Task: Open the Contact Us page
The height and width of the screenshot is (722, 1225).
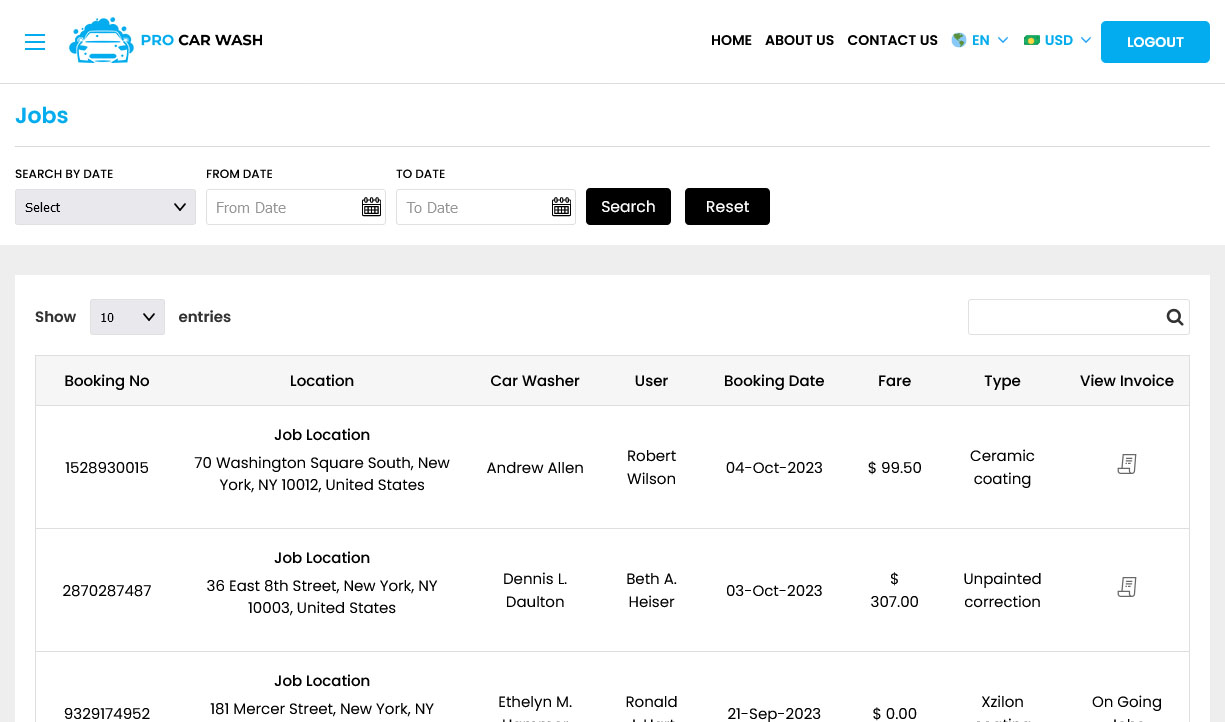Action: [892, 40]
